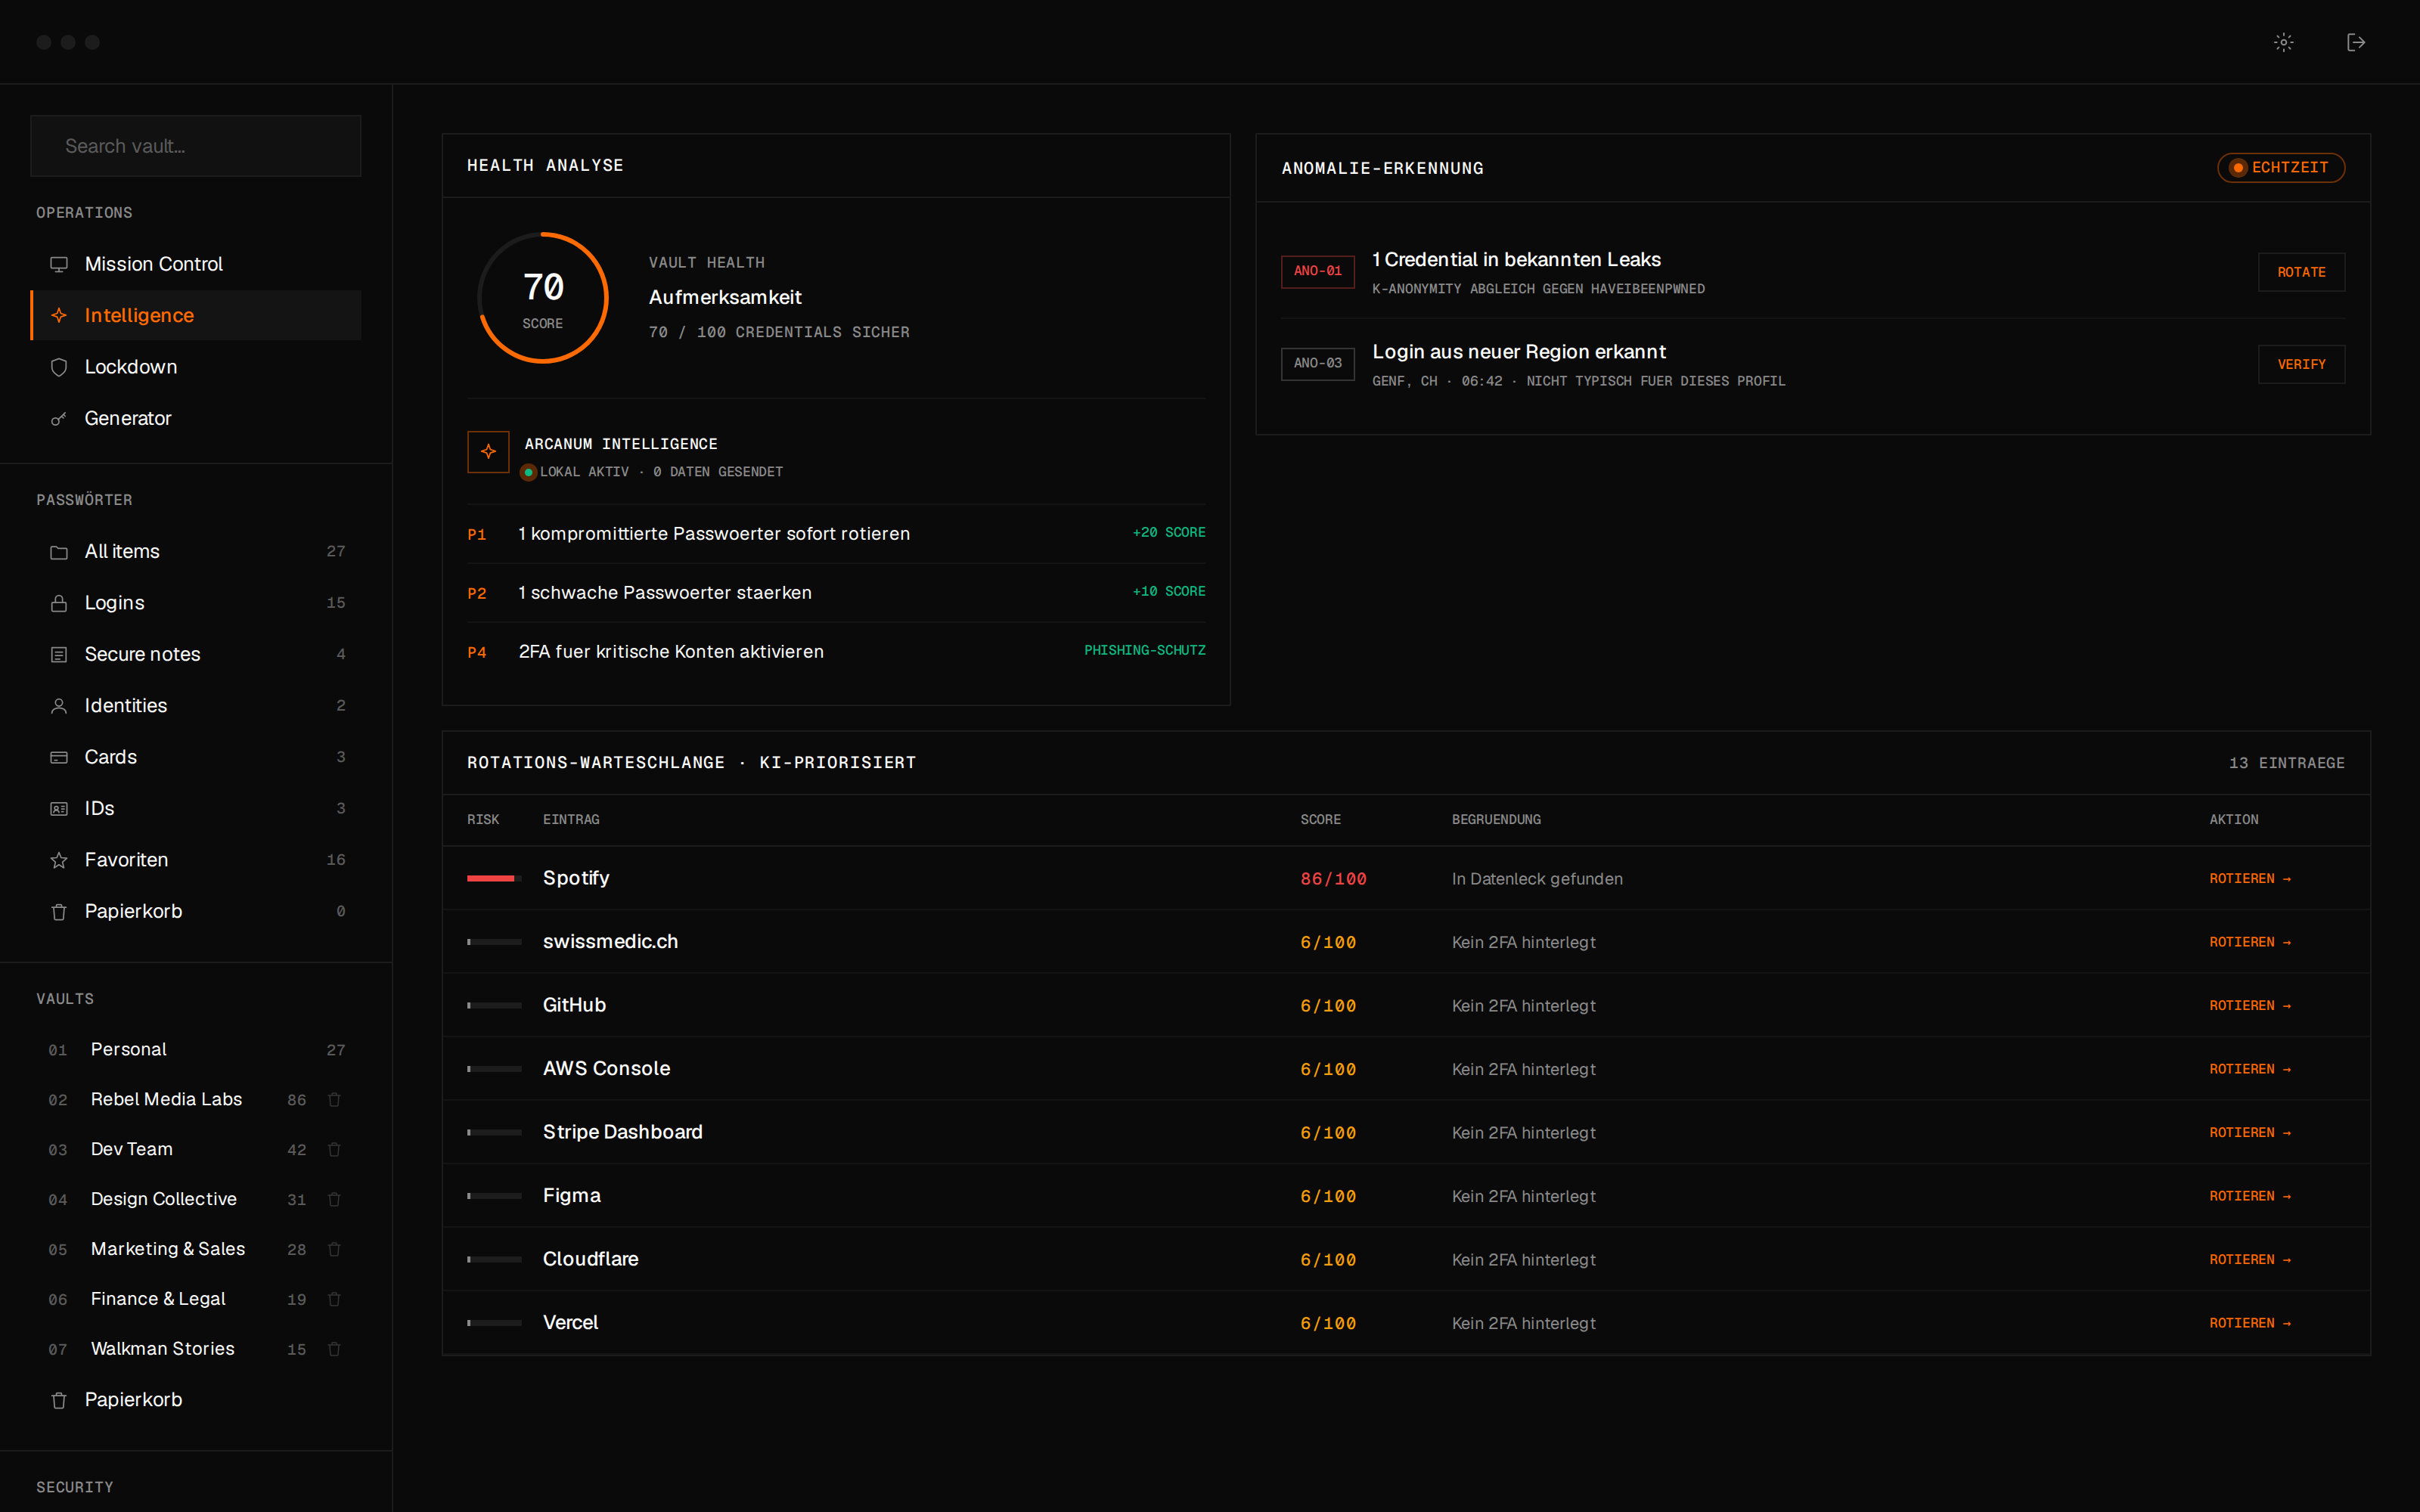Toggle the theme via the sun icon
Screen dimensions: 2420x1512
[2283, 42]
